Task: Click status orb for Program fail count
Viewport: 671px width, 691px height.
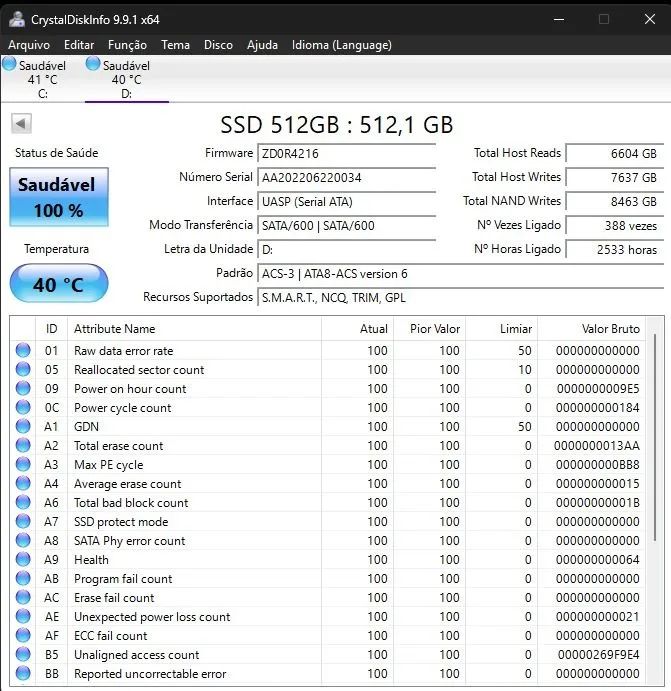Action: coord(23,578)
